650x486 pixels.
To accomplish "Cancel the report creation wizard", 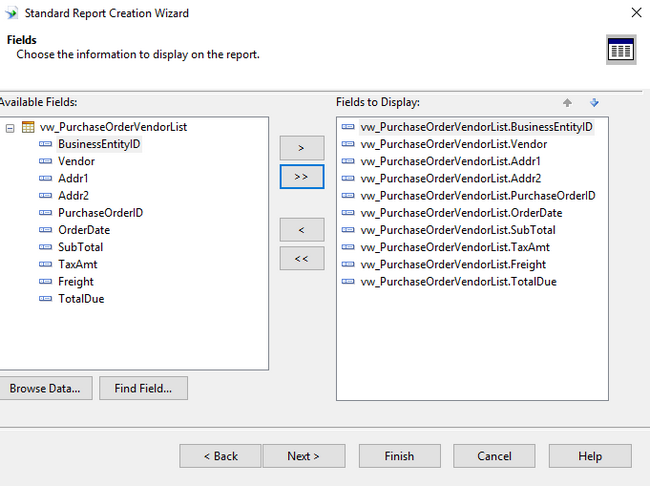I will 494,456.
